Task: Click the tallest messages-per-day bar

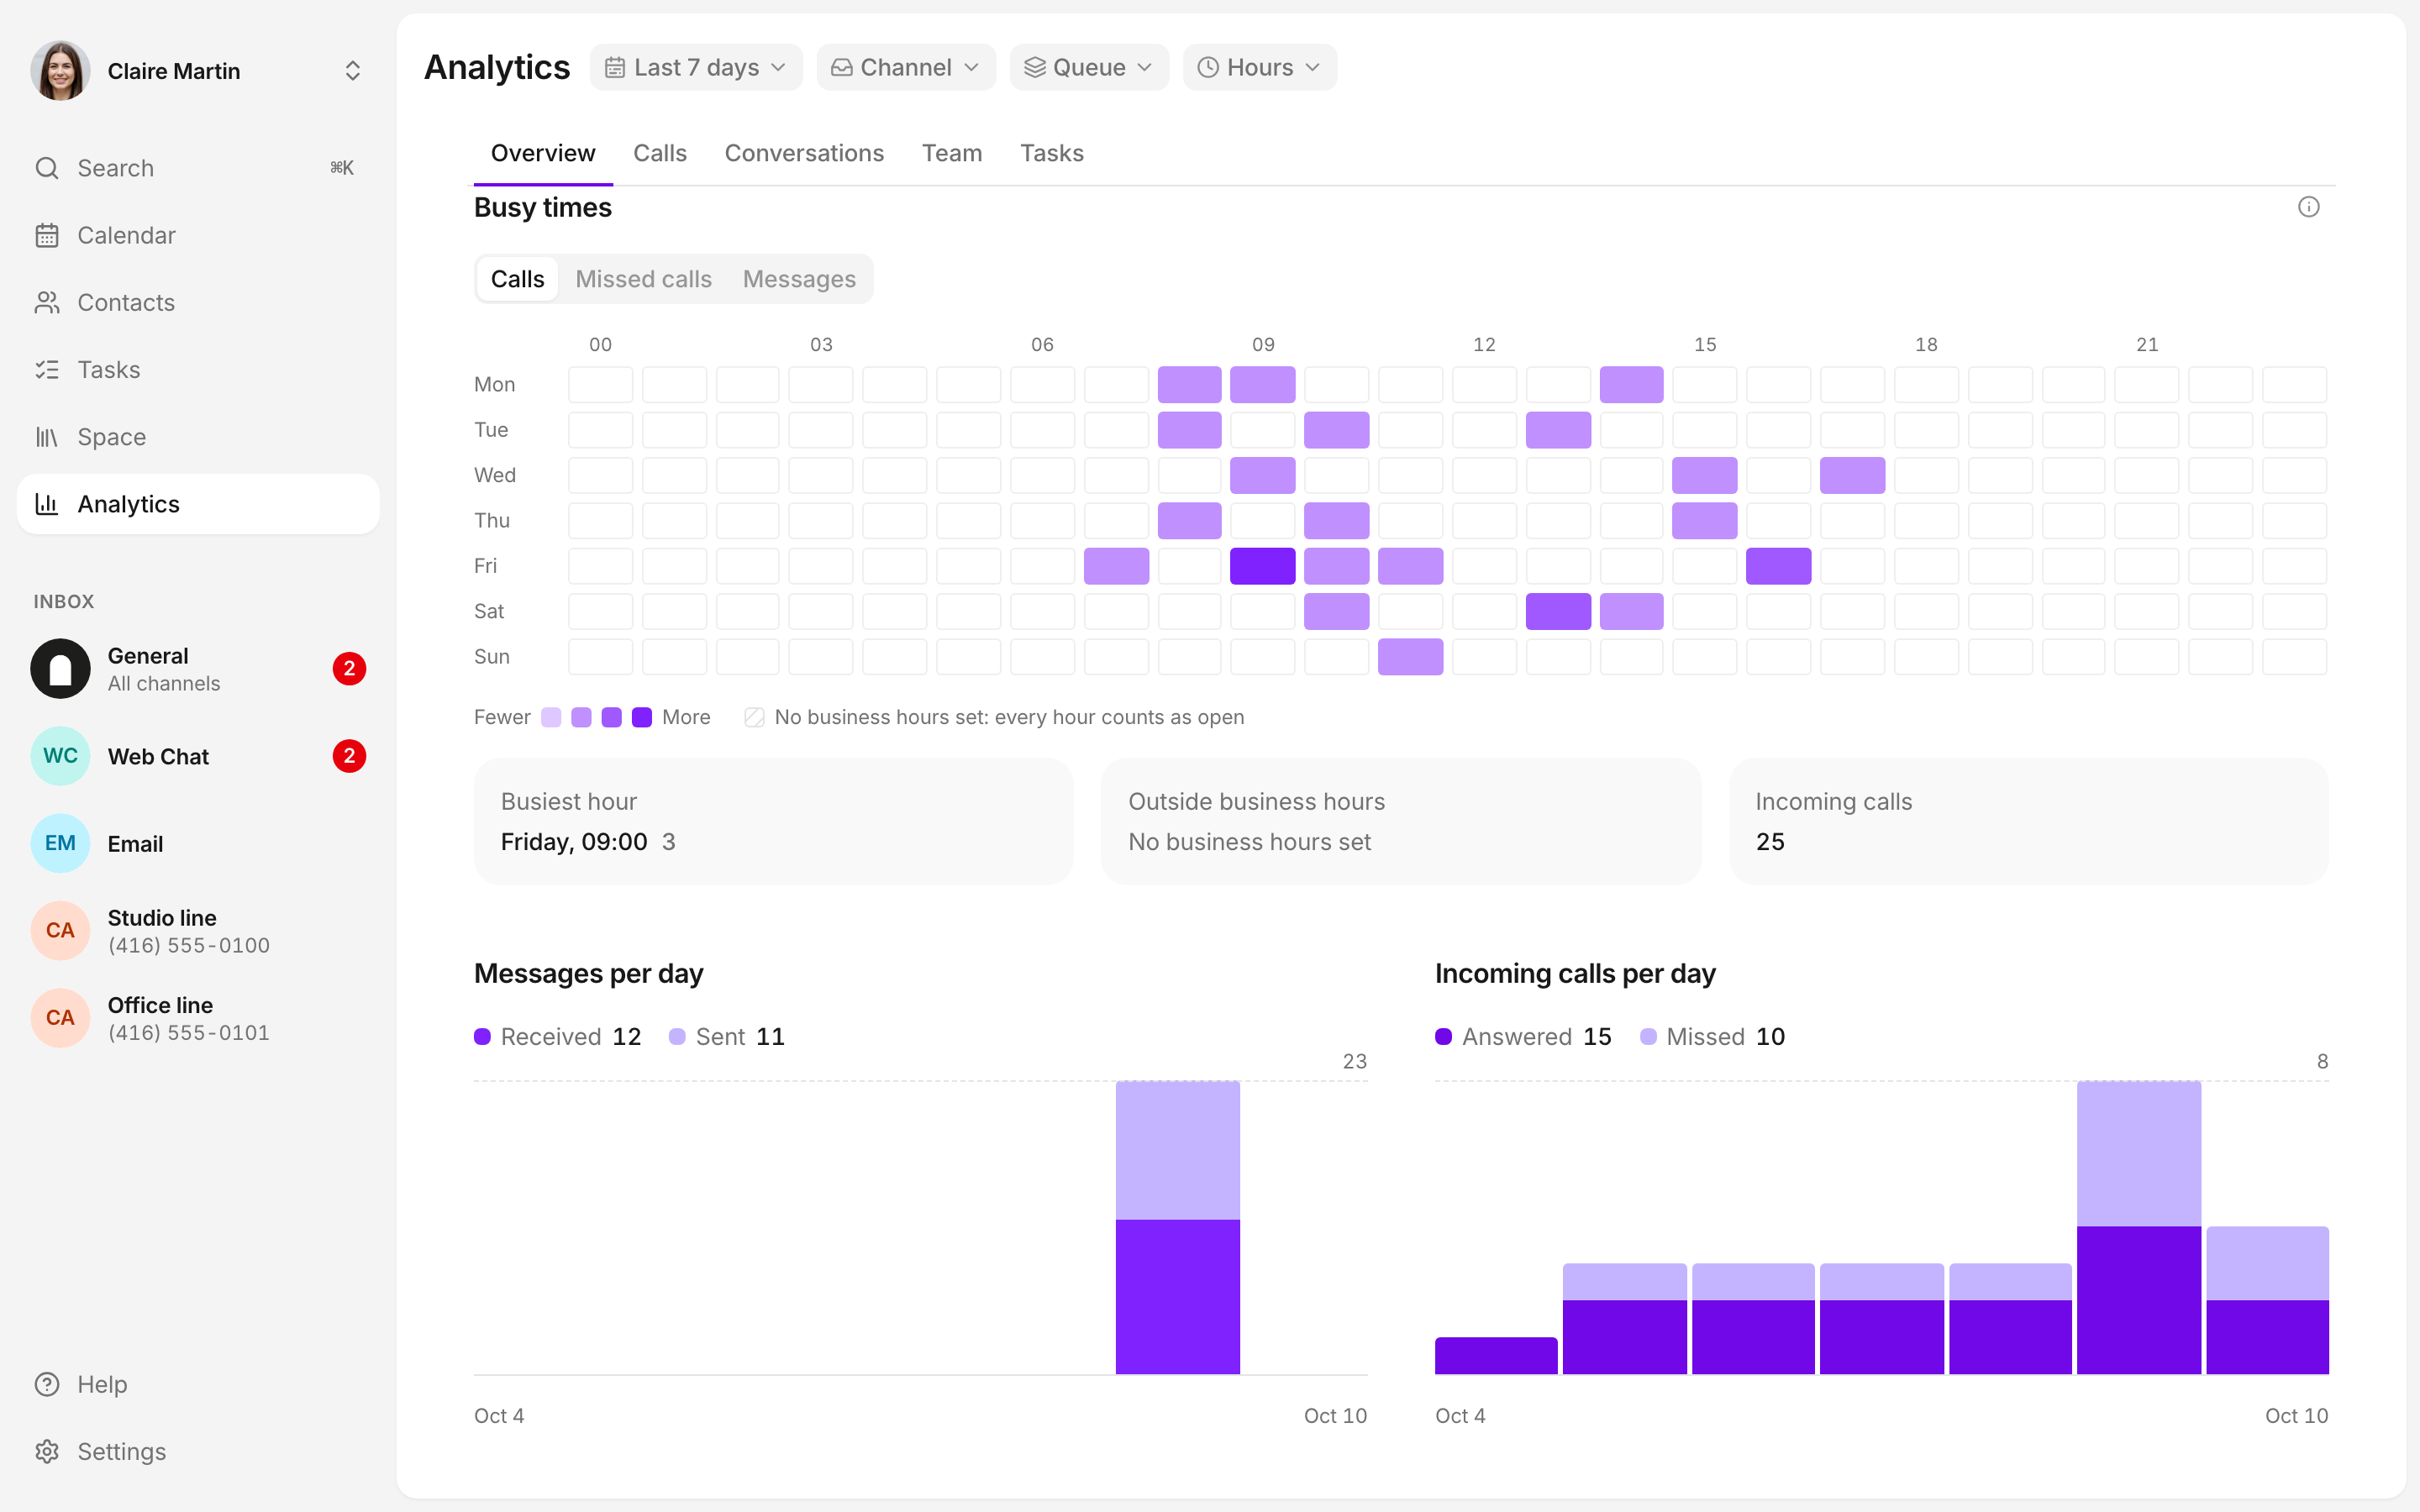Action: pyautogui.click(x=1177, y=1228)
